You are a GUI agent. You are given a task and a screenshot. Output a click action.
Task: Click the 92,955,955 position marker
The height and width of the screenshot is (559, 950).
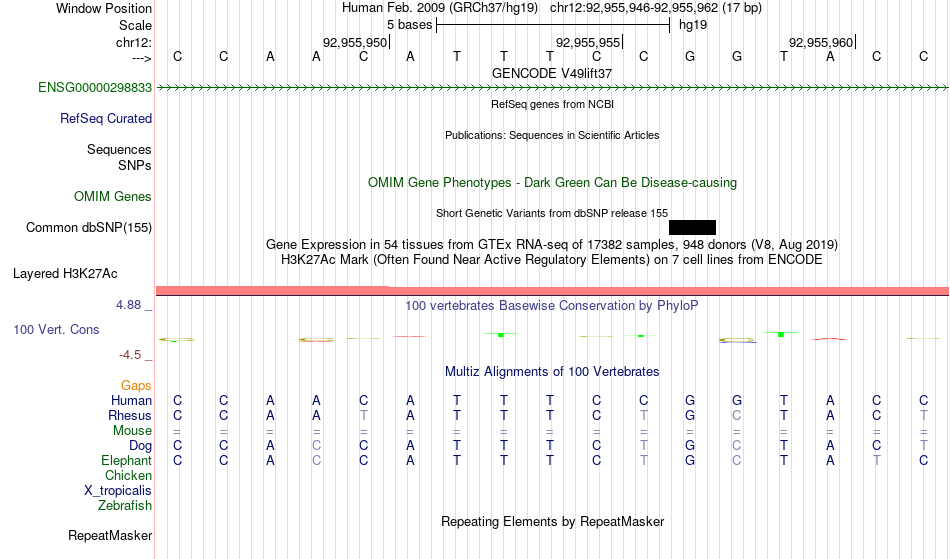(590, 42)
